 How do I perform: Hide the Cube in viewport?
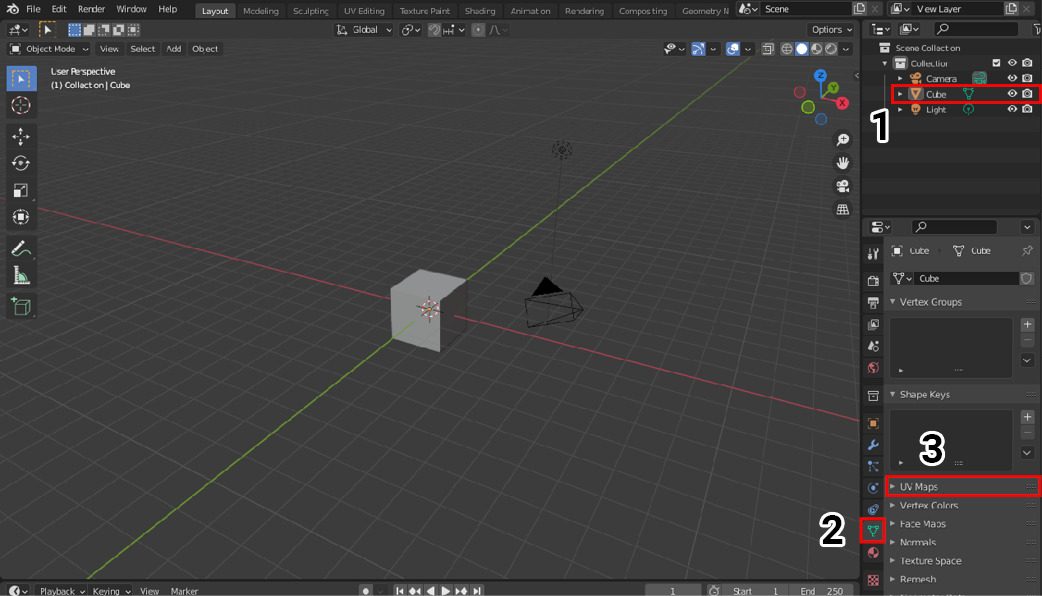(1012, 94)
